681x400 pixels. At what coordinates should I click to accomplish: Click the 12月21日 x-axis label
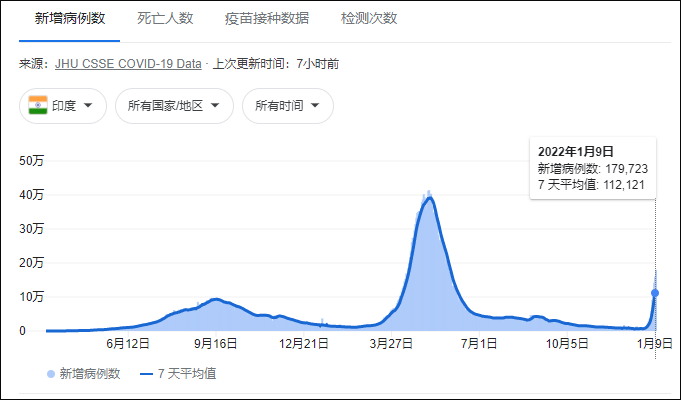304,344
